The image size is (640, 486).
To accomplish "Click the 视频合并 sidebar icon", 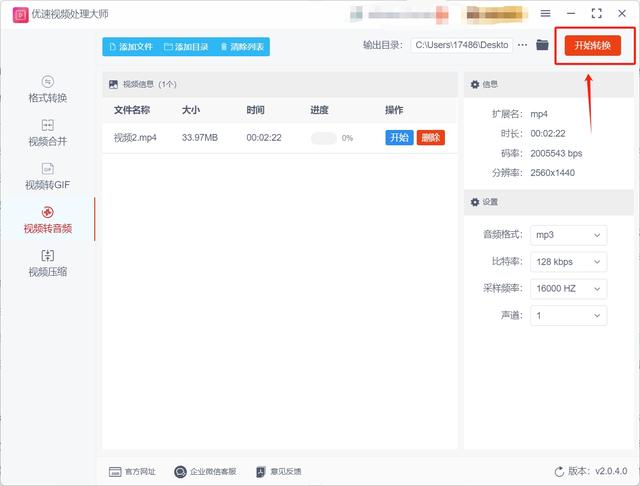I will pos(48,125).
